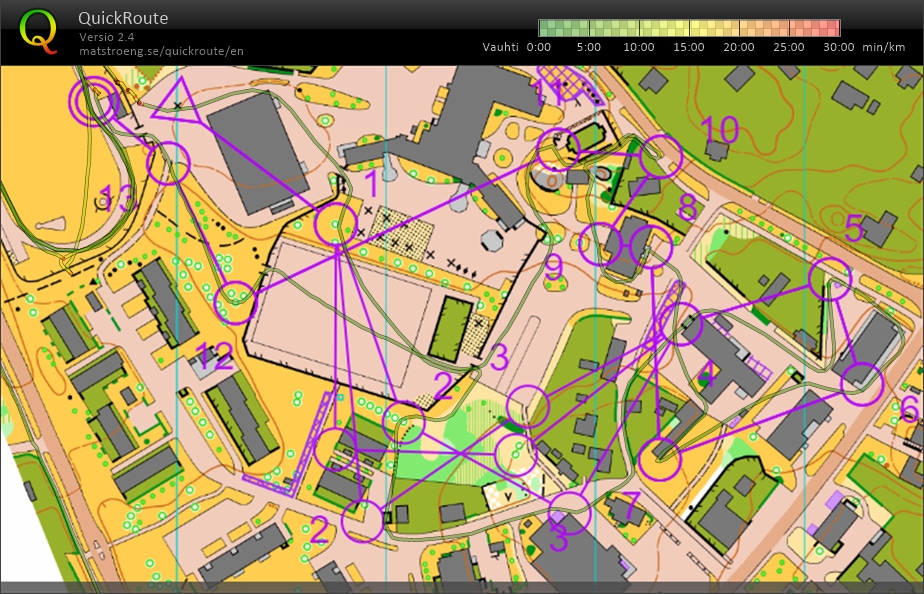Select control number 13 label
The height and width of the screenshot is (594, 924).
pos(115,197)
